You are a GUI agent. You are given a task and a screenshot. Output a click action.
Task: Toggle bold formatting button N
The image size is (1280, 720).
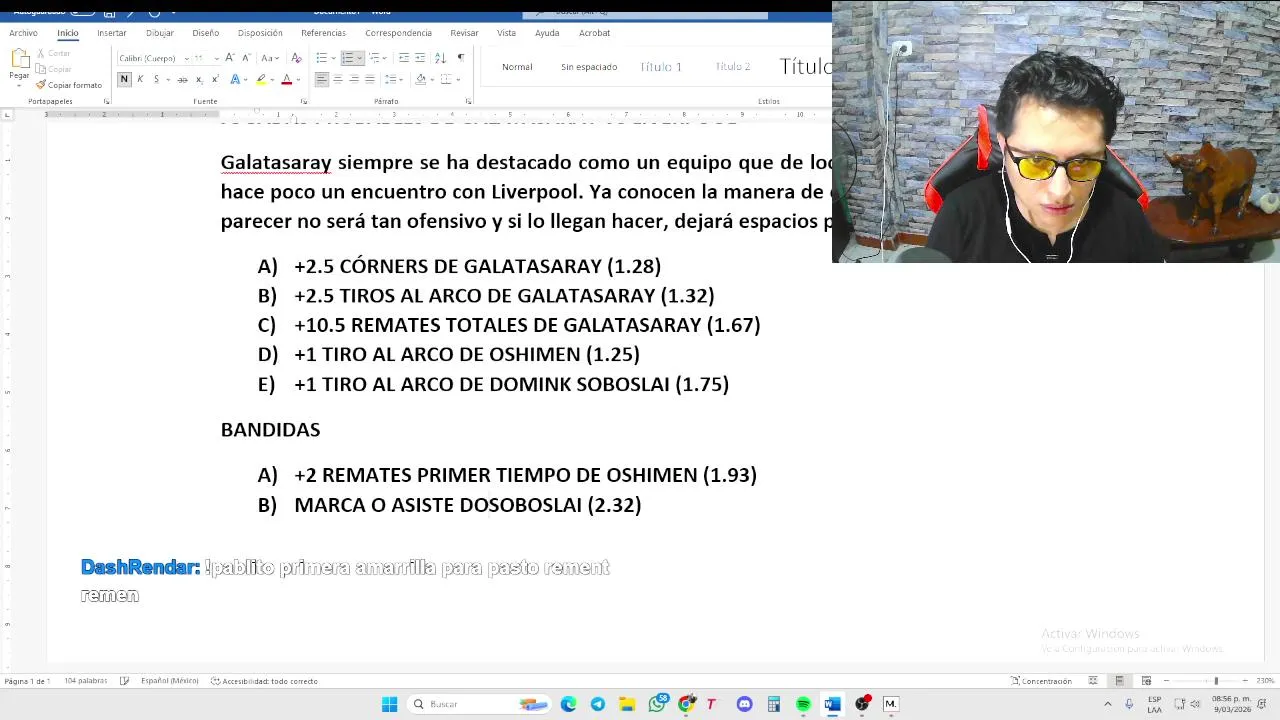pos(124,79)
